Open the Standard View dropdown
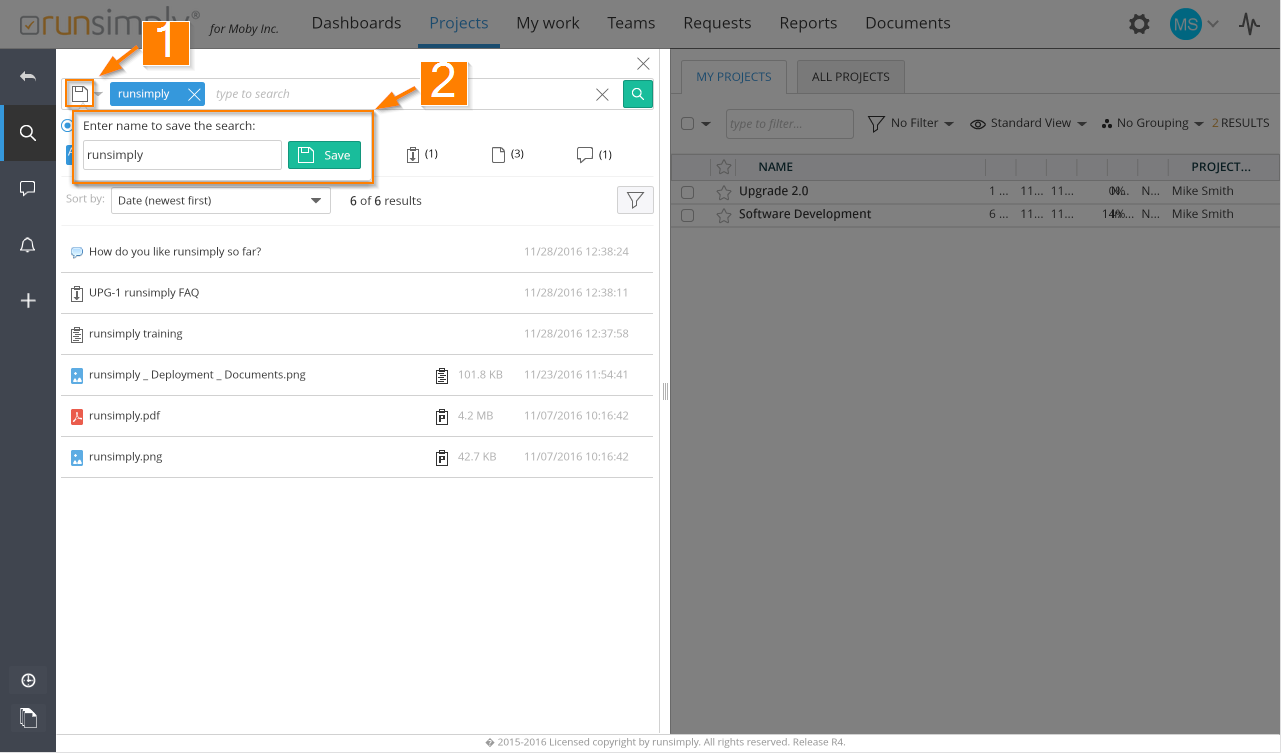The width and height of the screenshot is (1281, 753). pyautogui.click(x=1029, y=123)
